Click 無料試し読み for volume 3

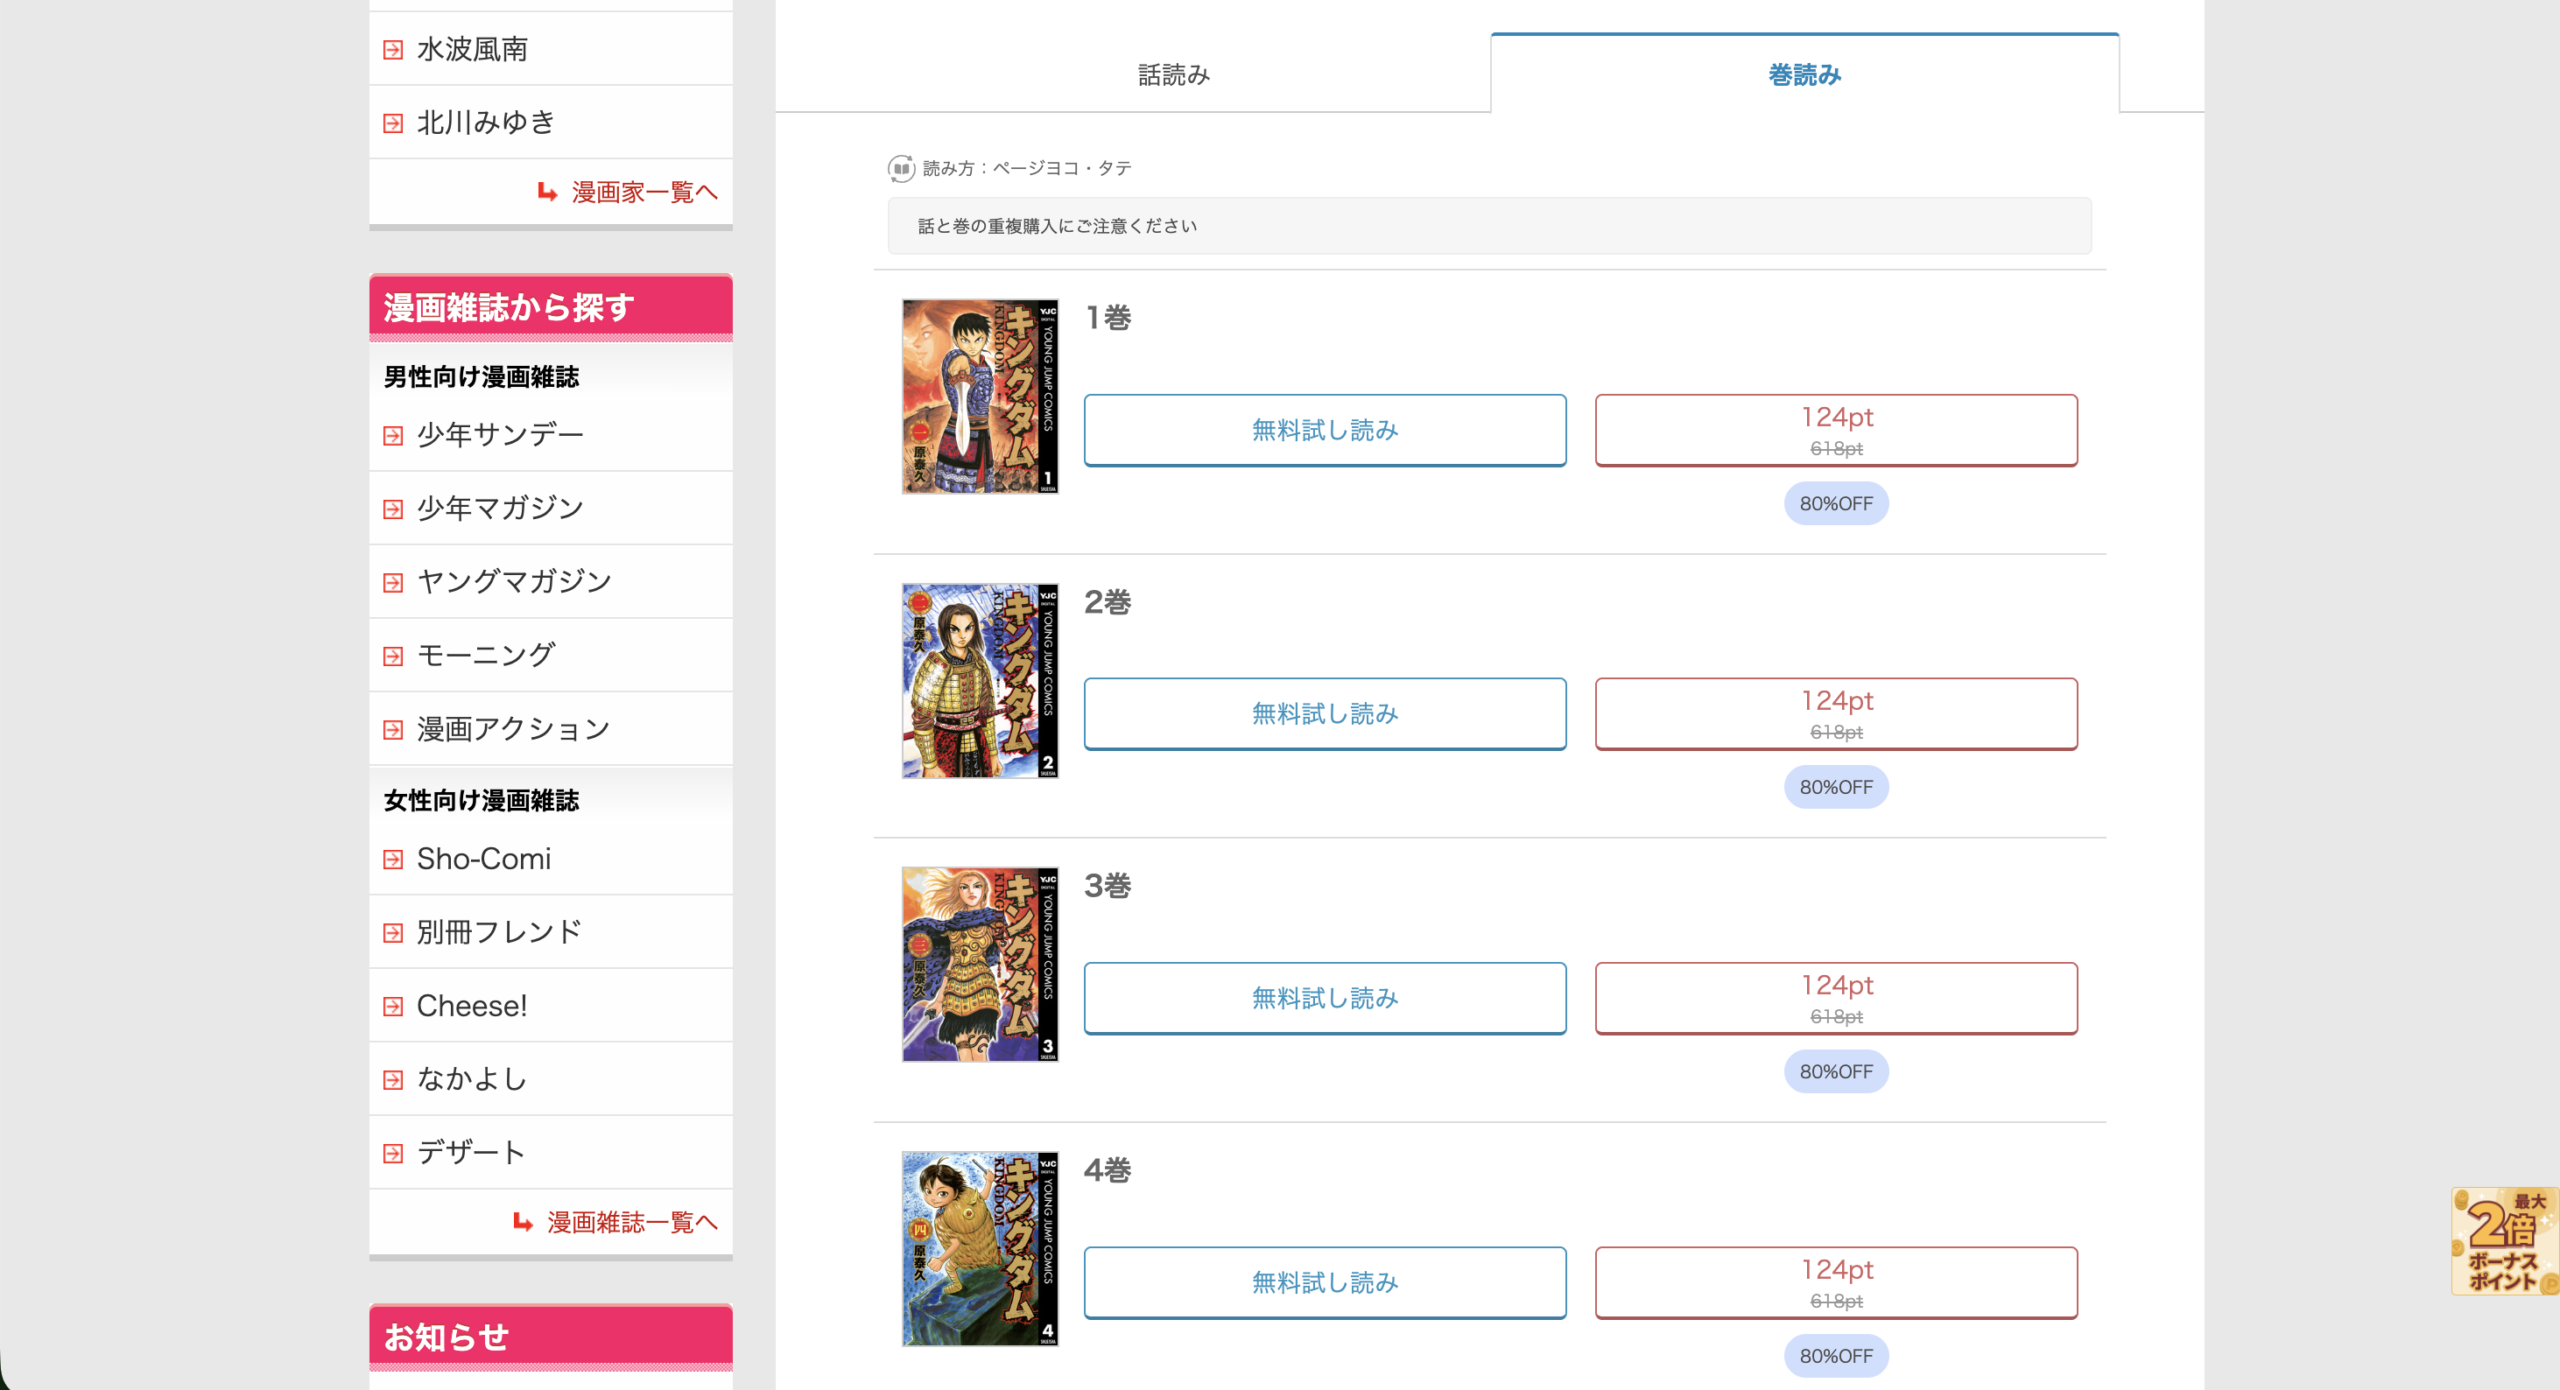(1325, 998)
